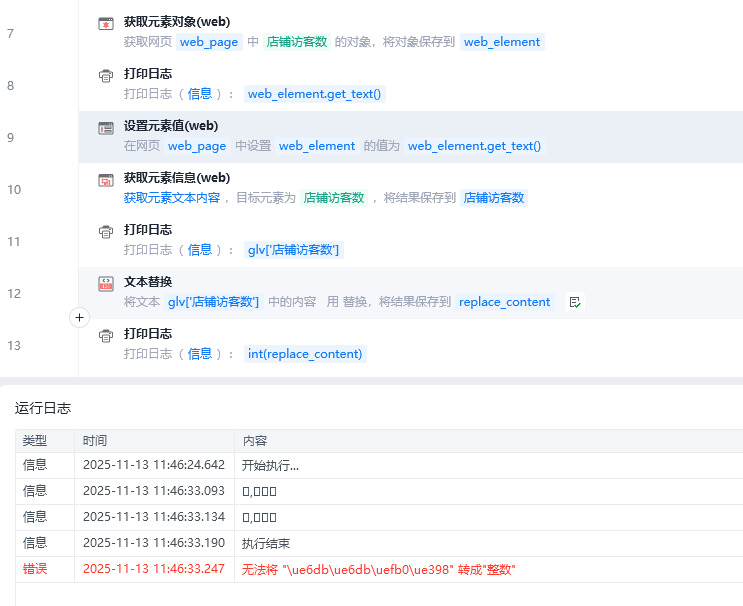Click the web_element field in step 9

click(x=317, y=146)
